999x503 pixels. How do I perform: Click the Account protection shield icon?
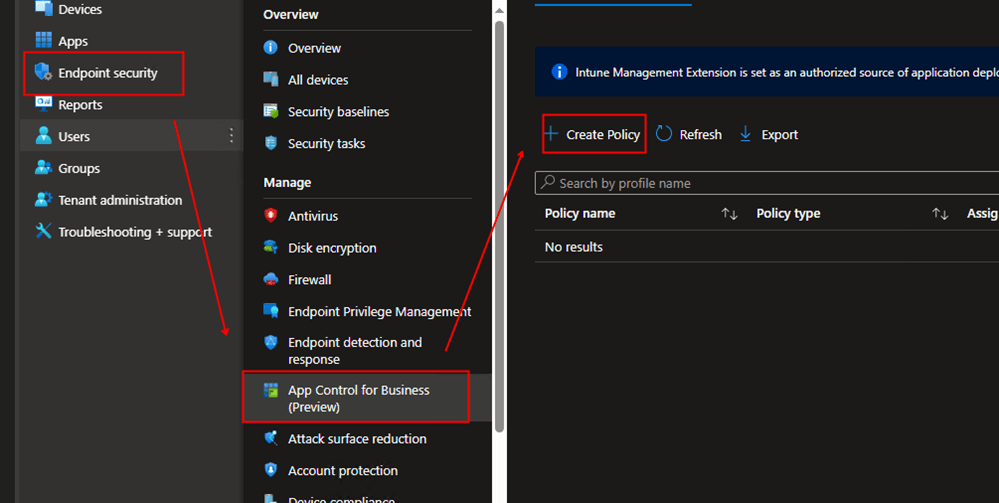[271, 470]
